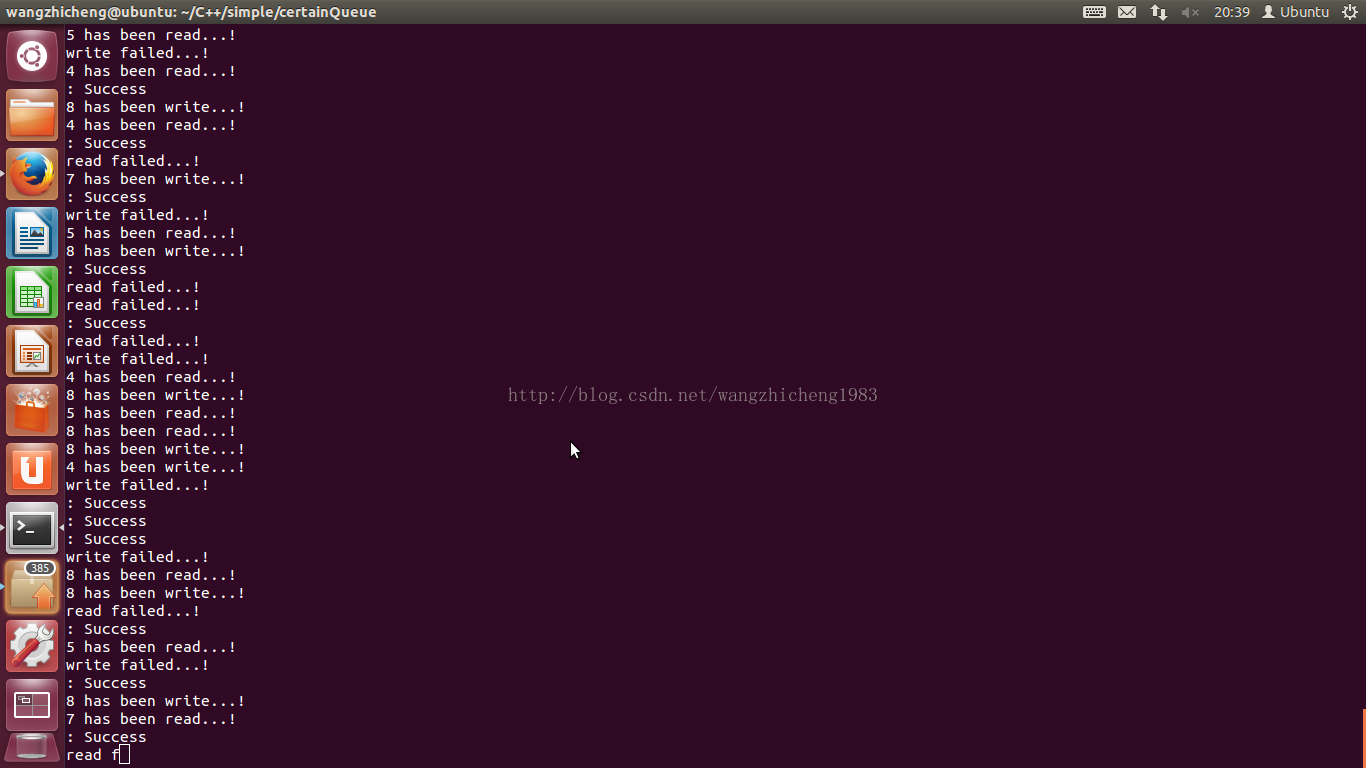1366x768 pixels.
Task: Open the Workspace Switcher icon
Action: (x=32, y=705)
